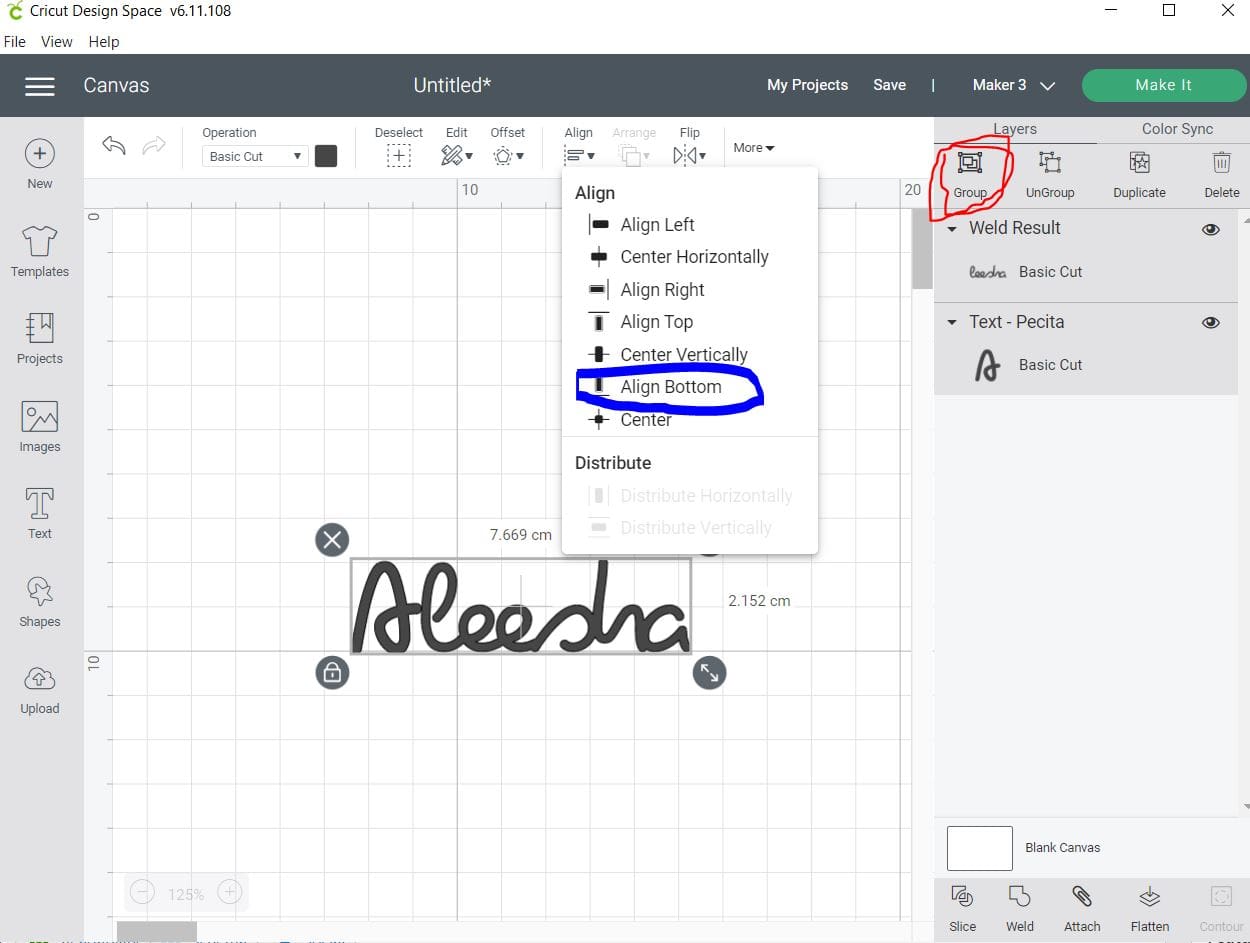1250x943 pixels.
Task: Click the Deselect icon
Action: click(399, 155)
